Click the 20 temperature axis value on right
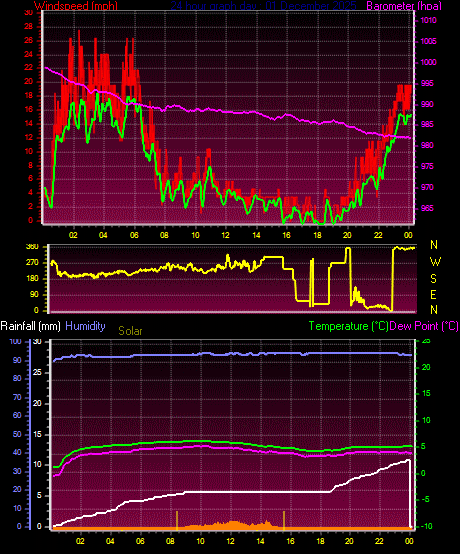 click(426, 367)
